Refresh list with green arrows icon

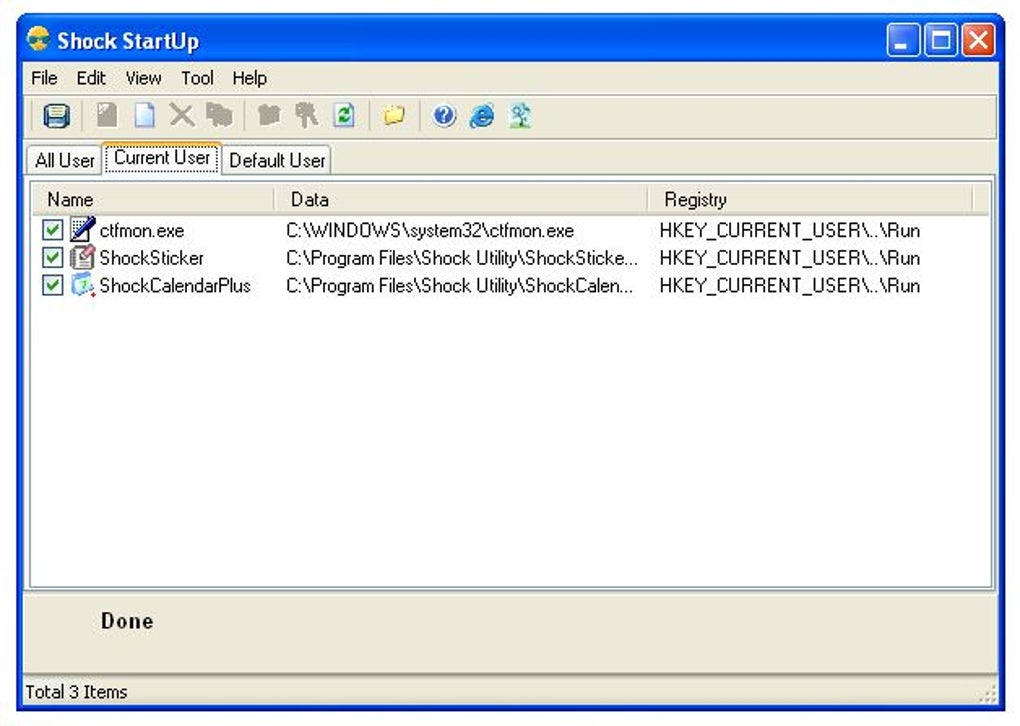[344, 116]
